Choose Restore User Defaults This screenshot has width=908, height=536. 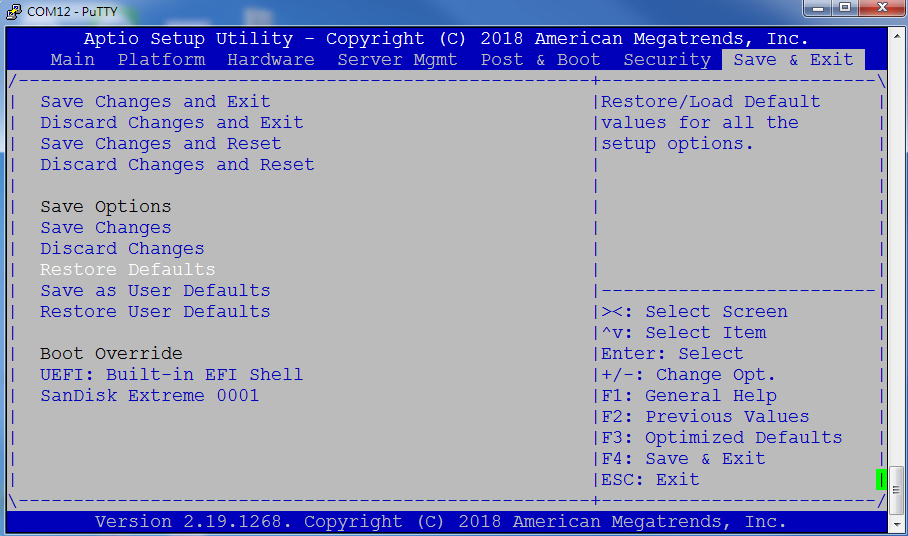(x=155, y=311)
